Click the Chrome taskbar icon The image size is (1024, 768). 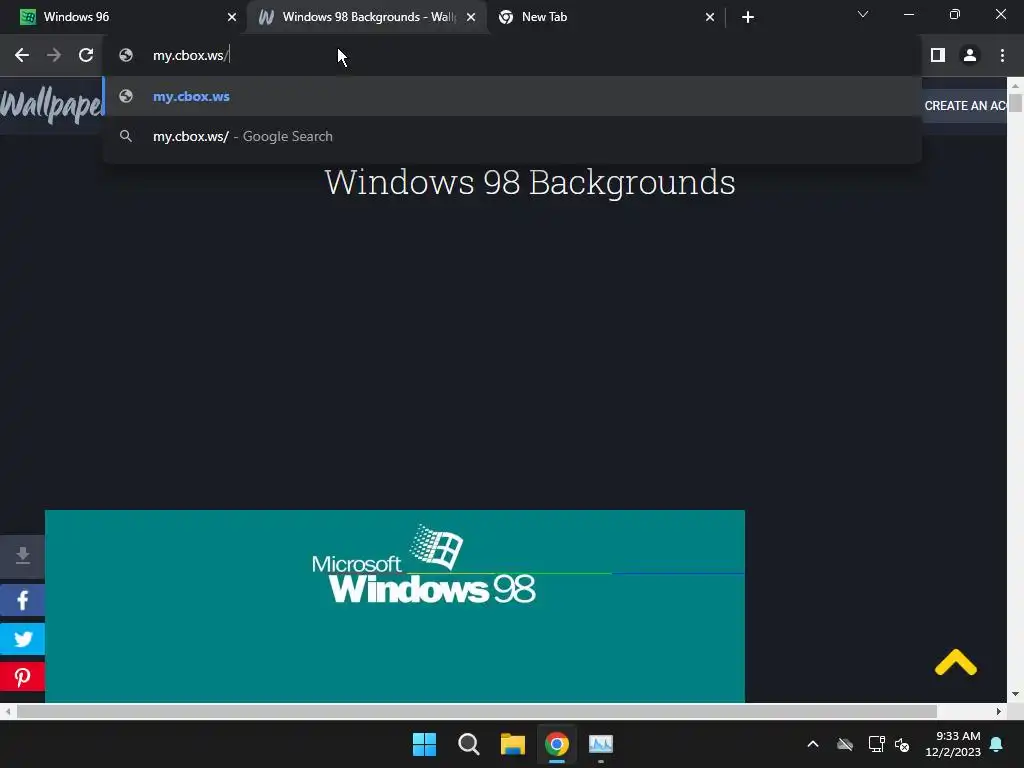[x=556, y=744]
